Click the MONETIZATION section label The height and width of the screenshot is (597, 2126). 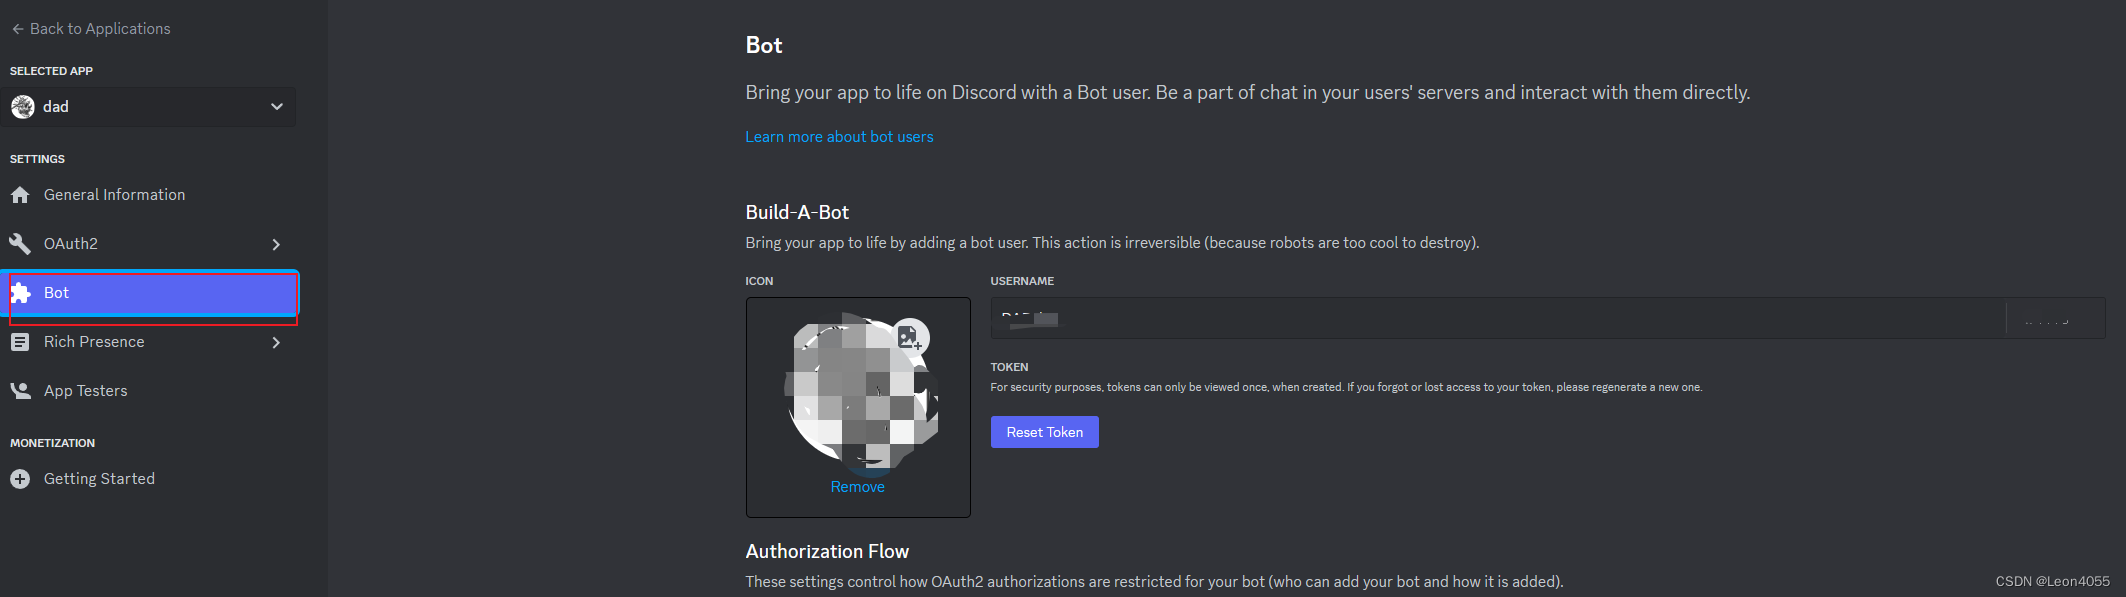52,443
